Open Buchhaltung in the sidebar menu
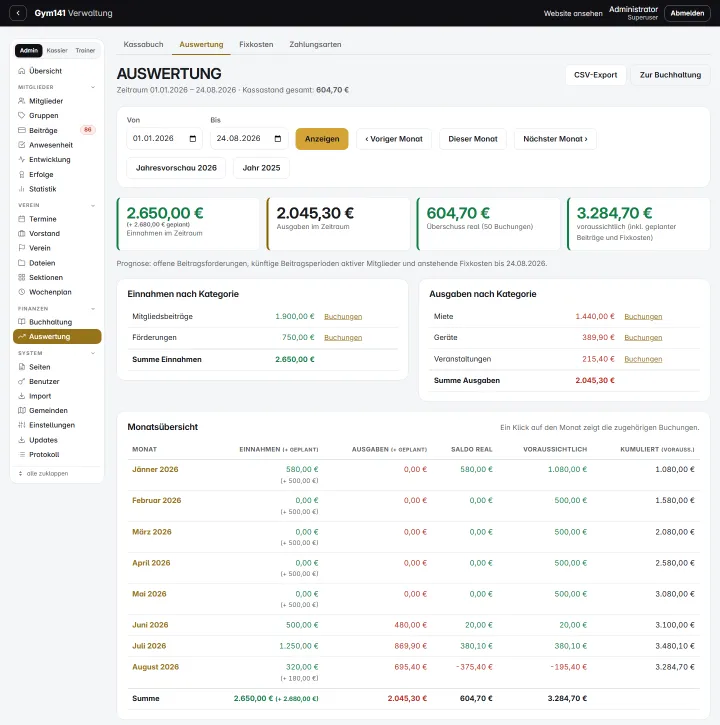The image size is (720, 725). pyautogui.click(x=57, y=322)
